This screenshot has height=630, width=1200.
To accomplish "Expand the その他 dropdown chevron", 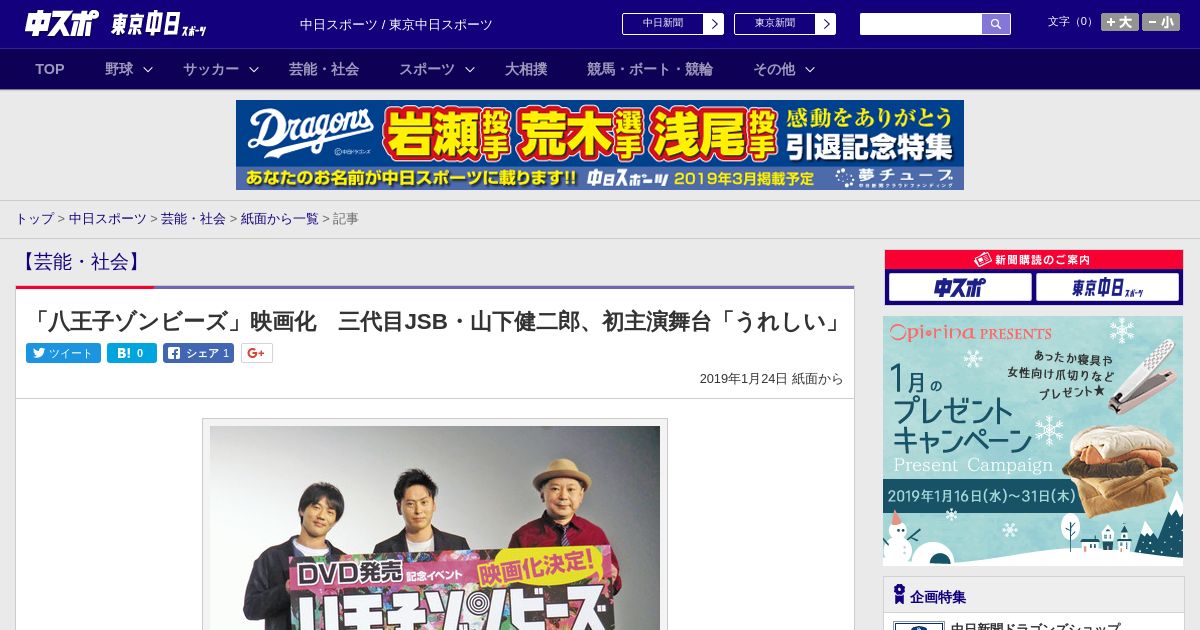I will pos(810,69).
